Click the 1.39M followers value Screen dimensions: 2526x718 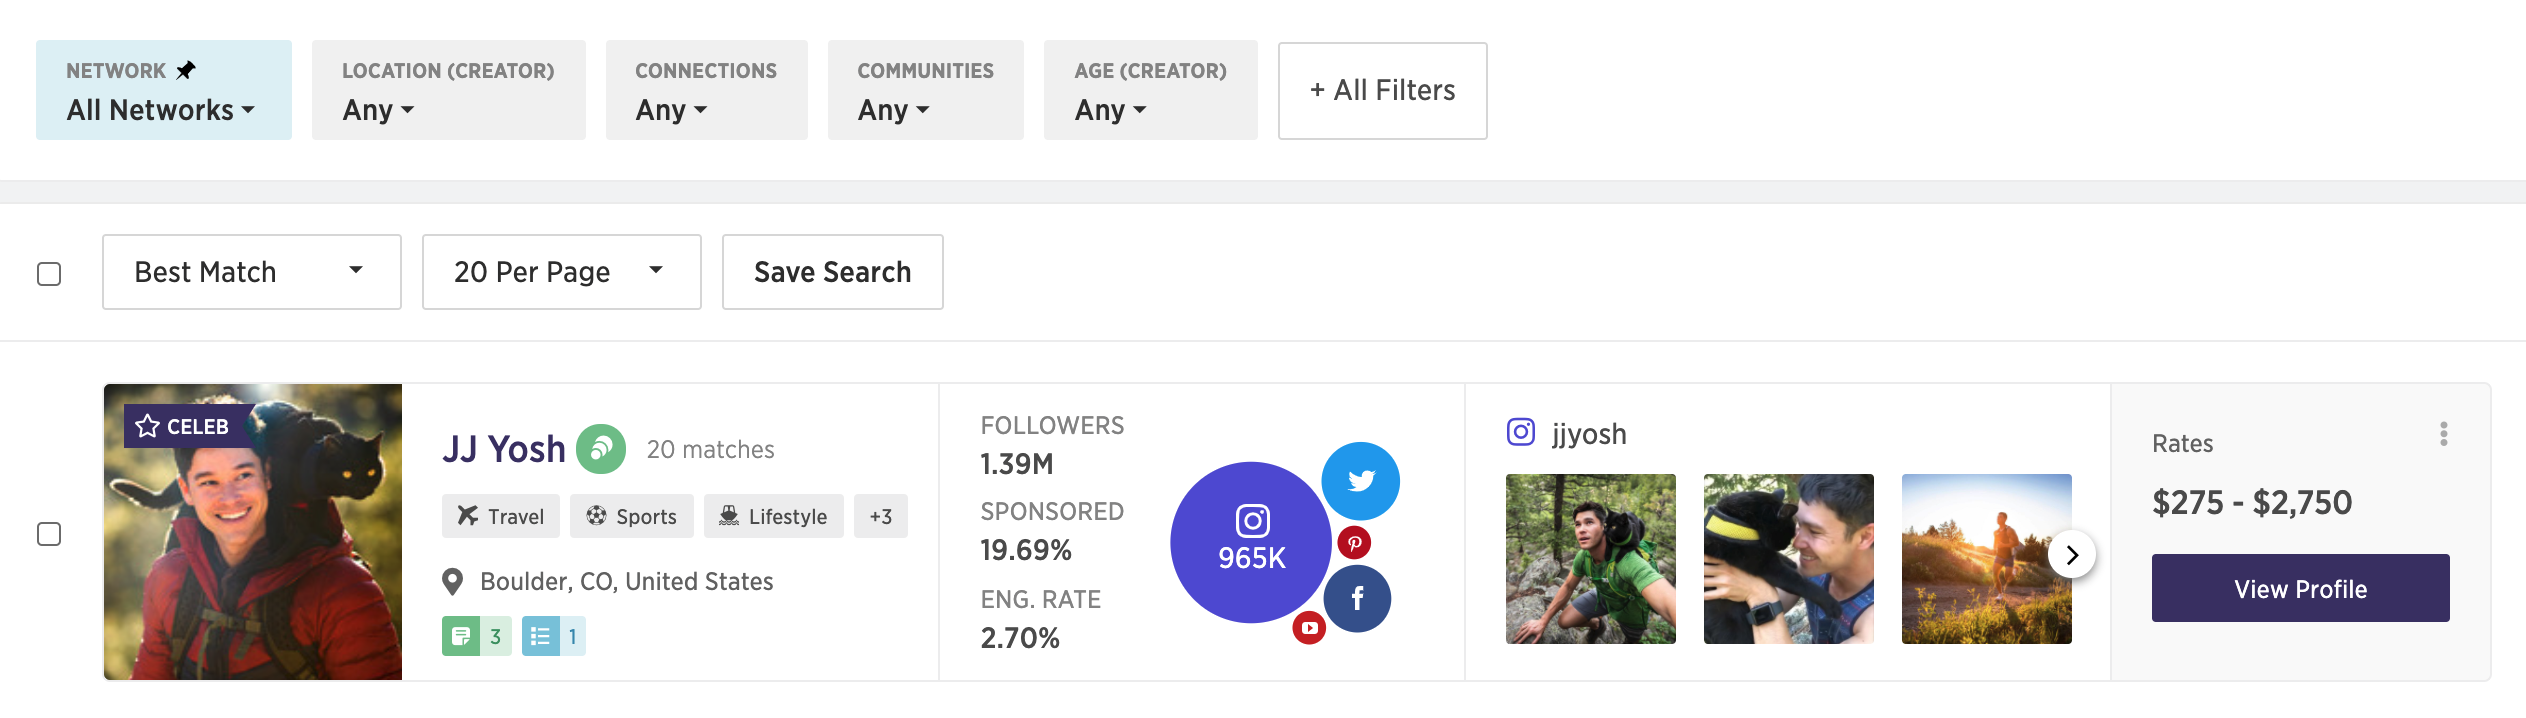(x=1017, y=464)
